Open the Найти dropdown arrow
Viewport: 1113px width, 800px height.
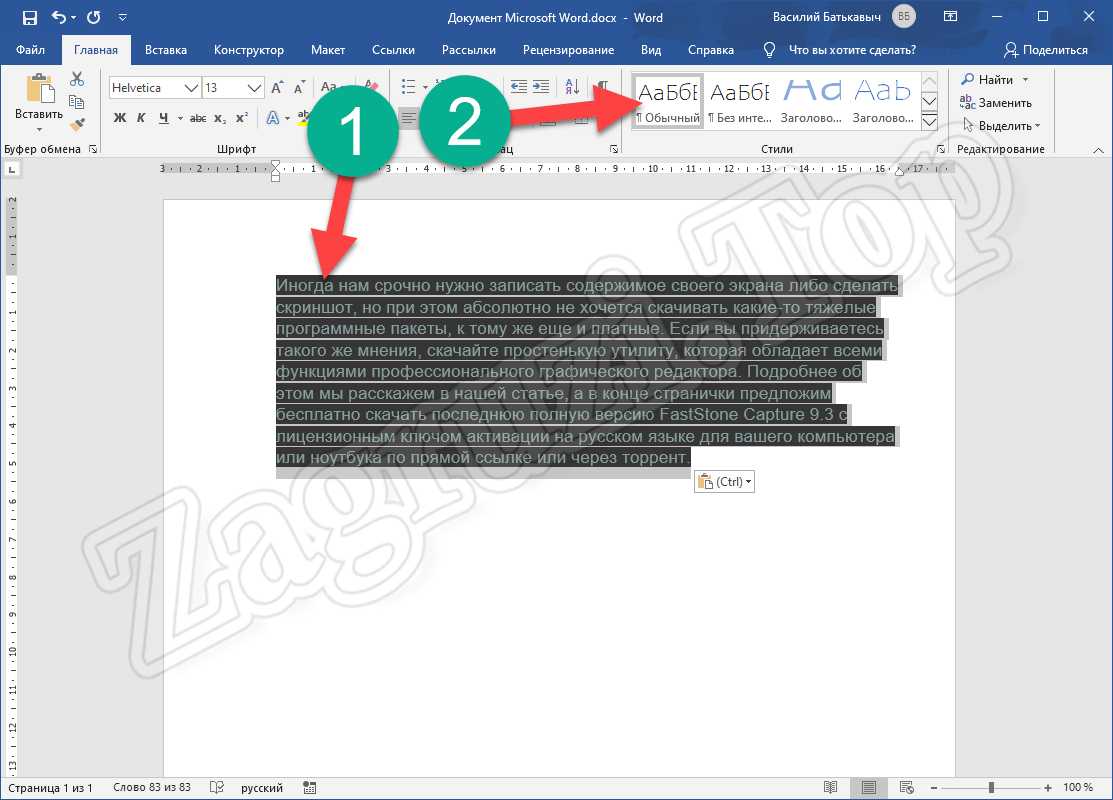1026,80
